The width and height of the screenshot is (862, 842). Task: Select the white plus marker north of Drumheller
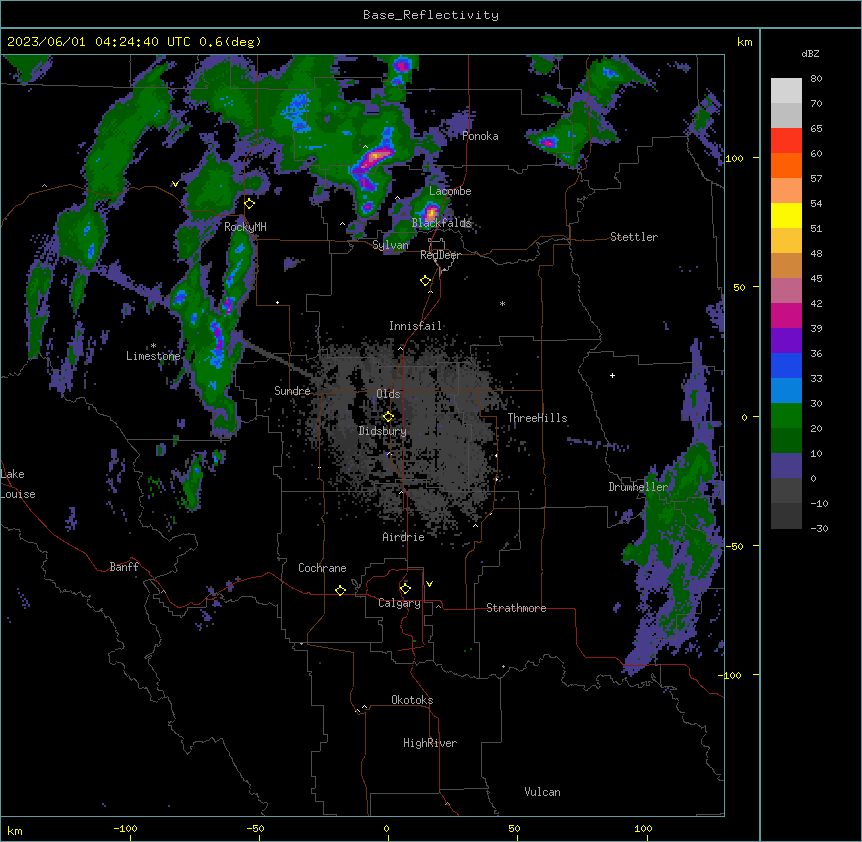612,375
